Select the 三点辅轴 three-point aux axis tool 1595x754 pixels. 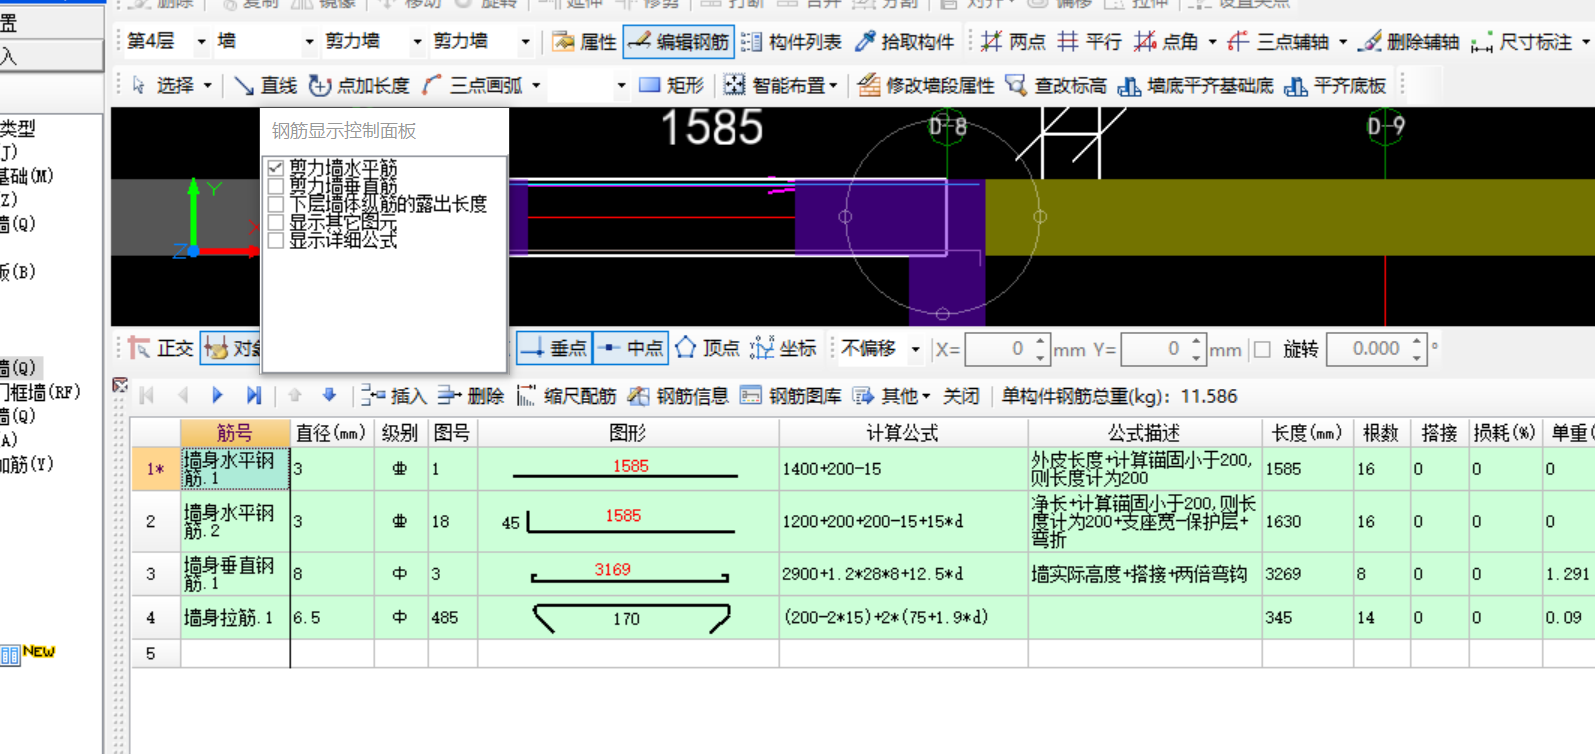1279,42
